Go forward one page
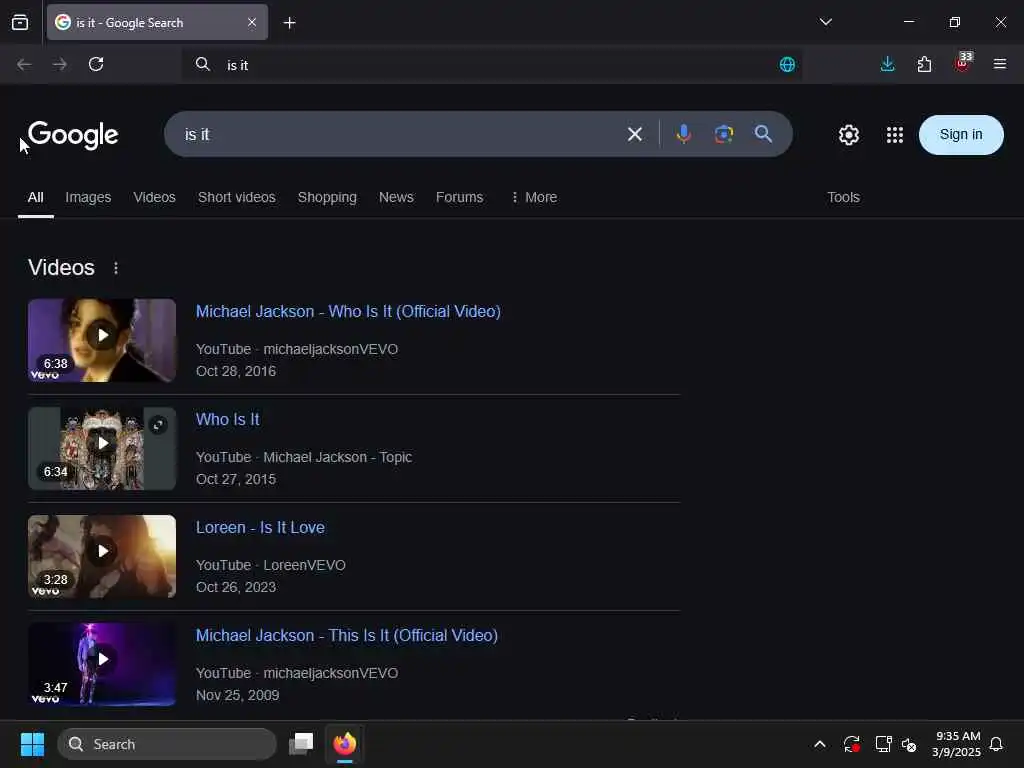The height and width of the screenshot is (768, 1024). [x=59, y=64]
